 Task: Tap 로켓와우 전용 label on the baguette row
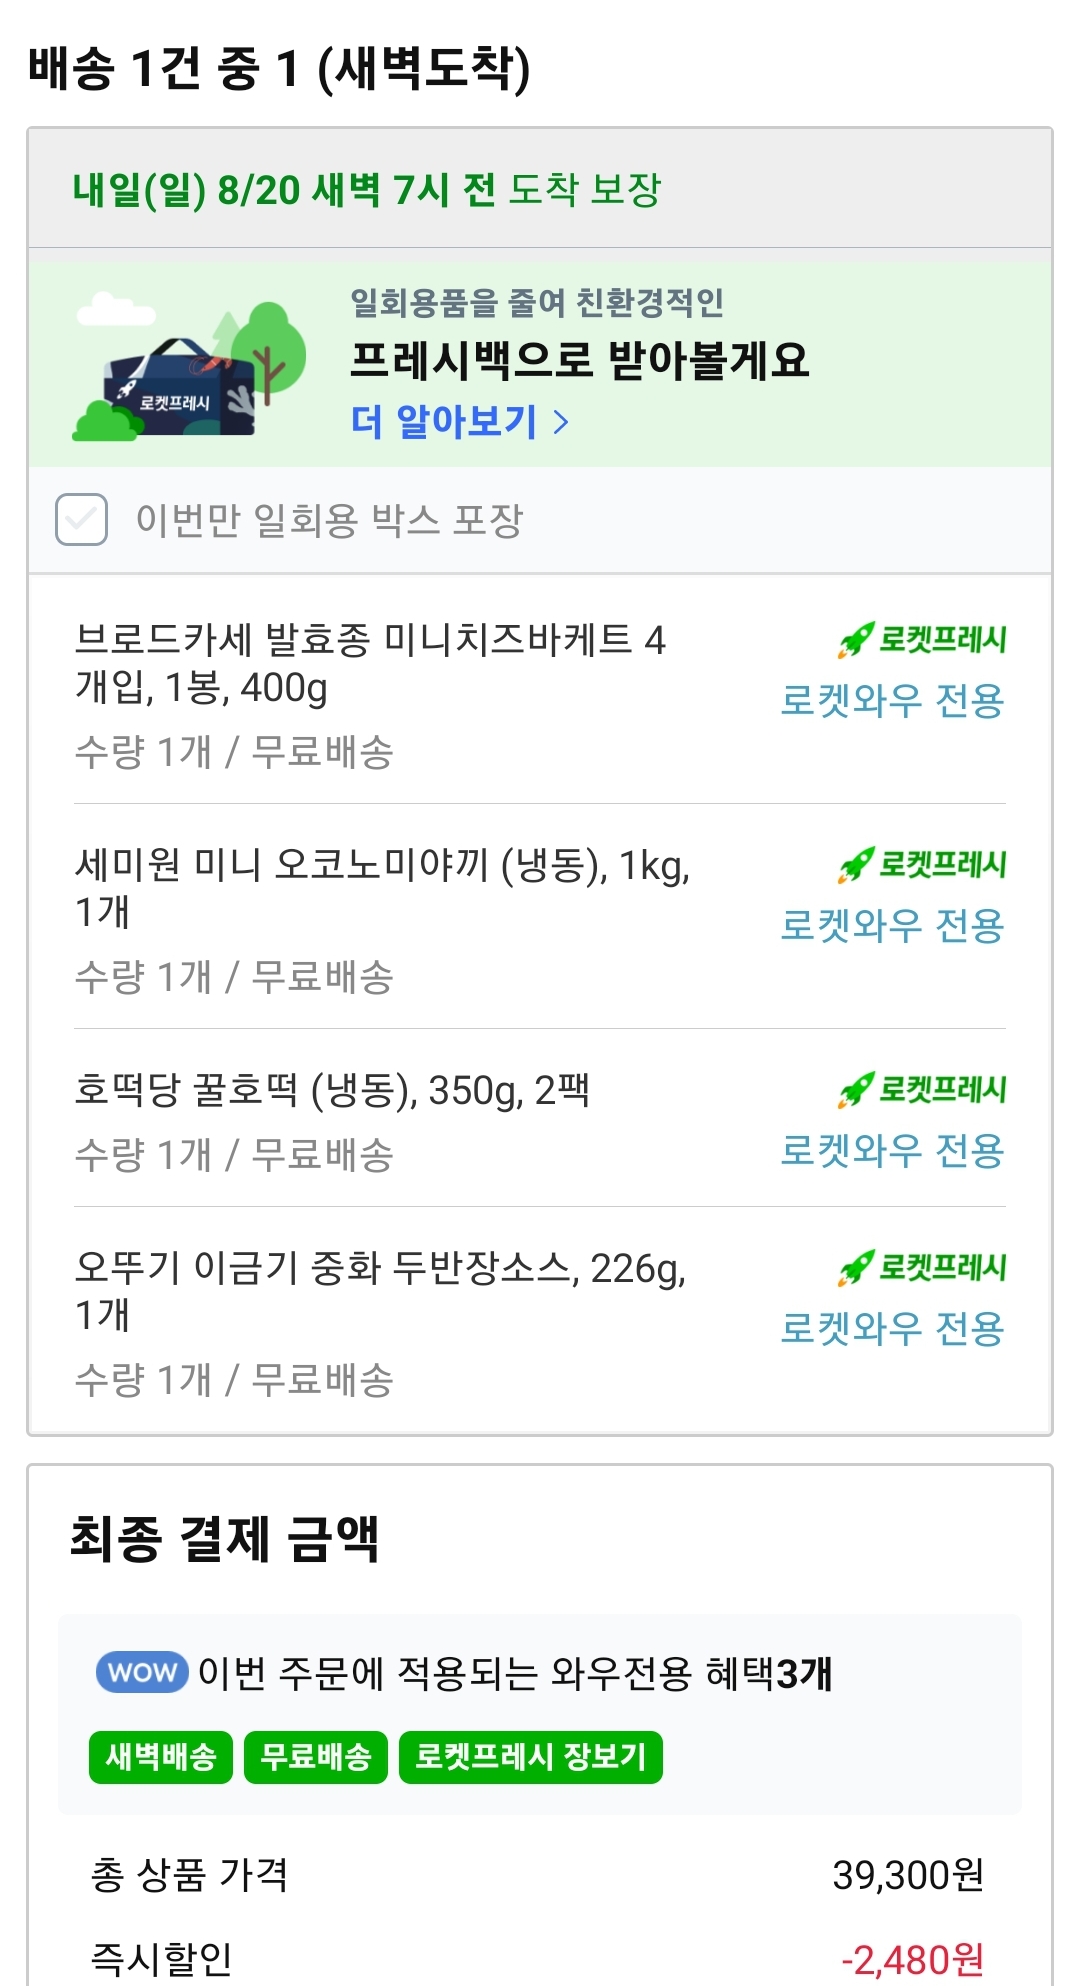(x=892, y=700)
